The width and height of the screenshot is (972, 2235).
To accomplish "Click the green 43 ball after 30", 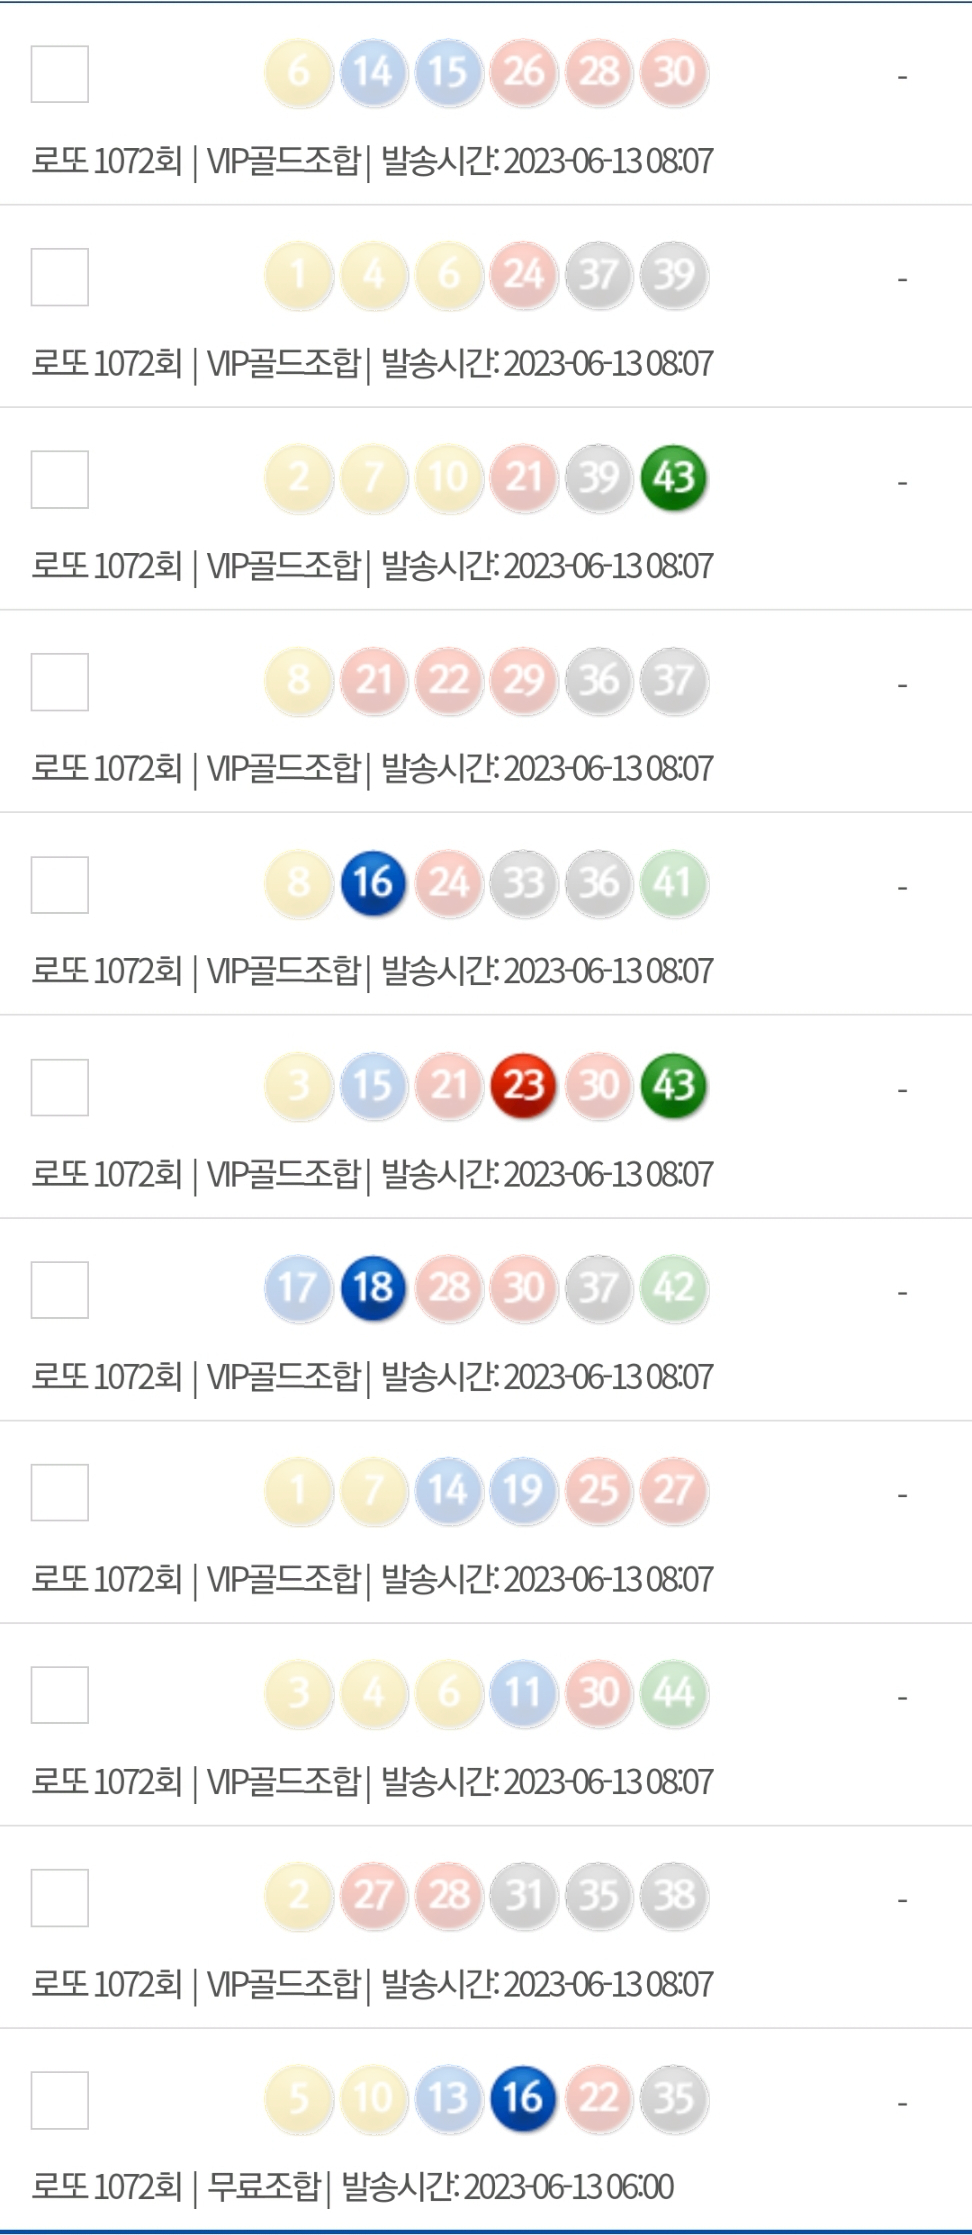I will click(x=674, y=1086).
